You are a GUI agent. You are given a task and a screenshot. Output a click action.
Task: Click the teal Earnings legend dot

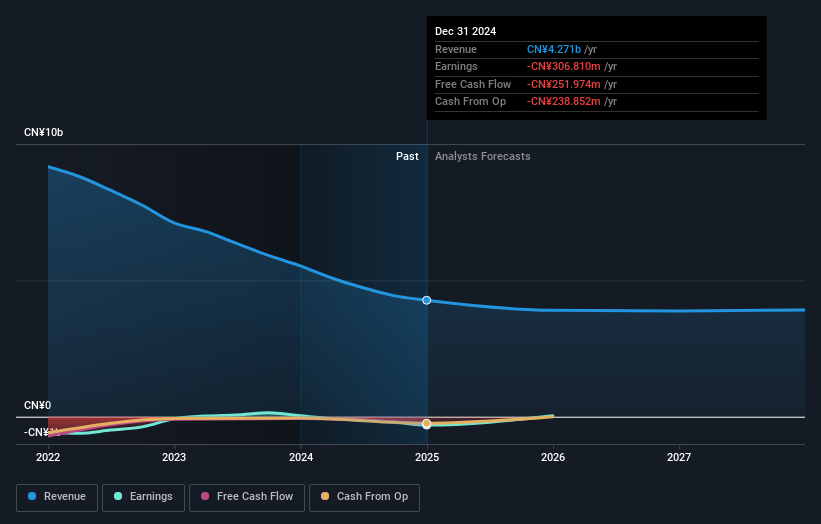(118, 496)
